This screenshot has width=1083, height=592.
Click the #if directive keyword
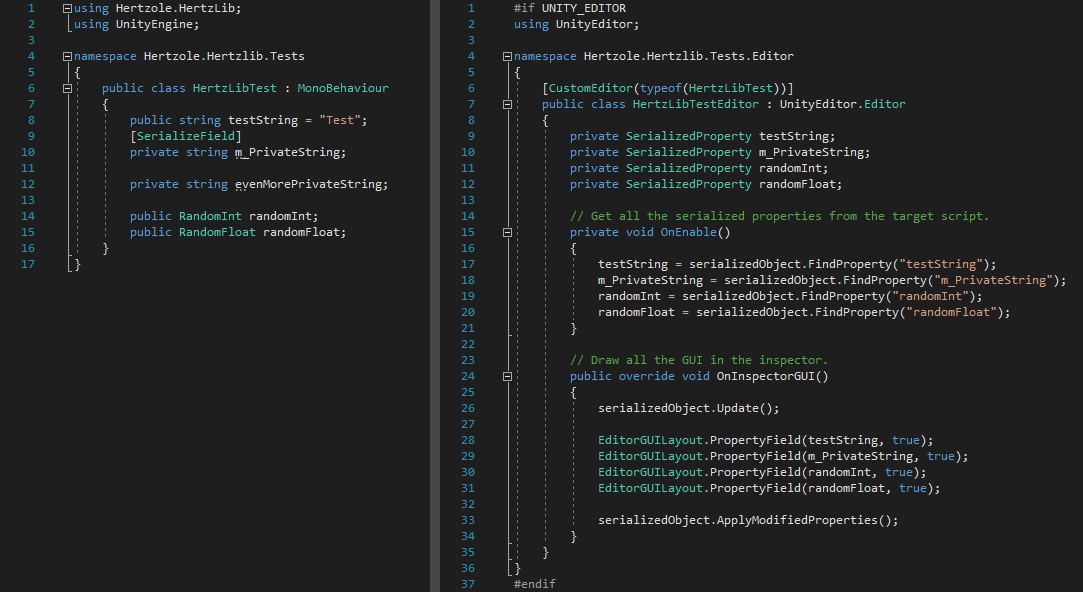pos(524,8)
